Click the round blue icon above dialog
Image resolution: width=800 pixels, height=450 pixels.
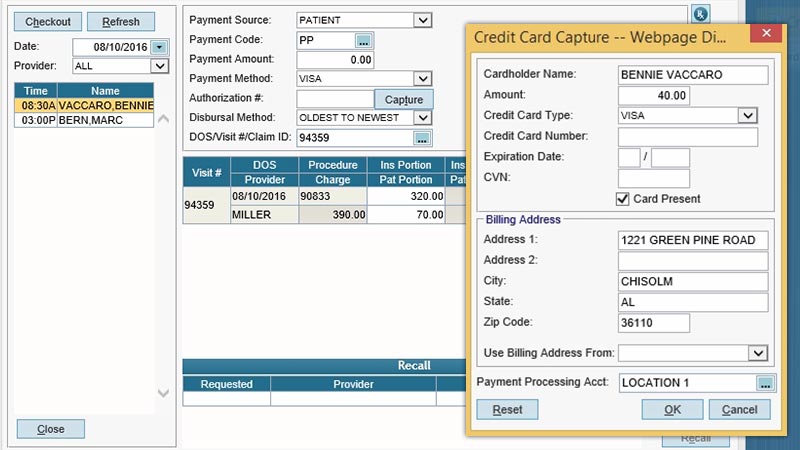(701, 14)
